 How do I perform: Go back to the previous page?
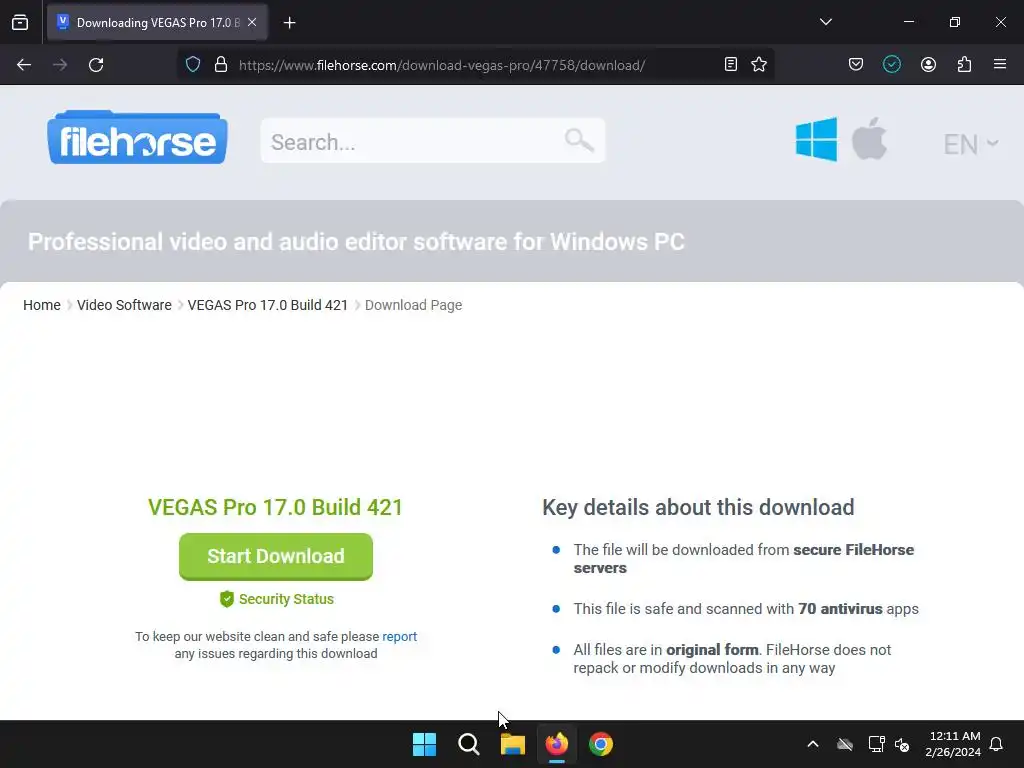pos(24,65)
